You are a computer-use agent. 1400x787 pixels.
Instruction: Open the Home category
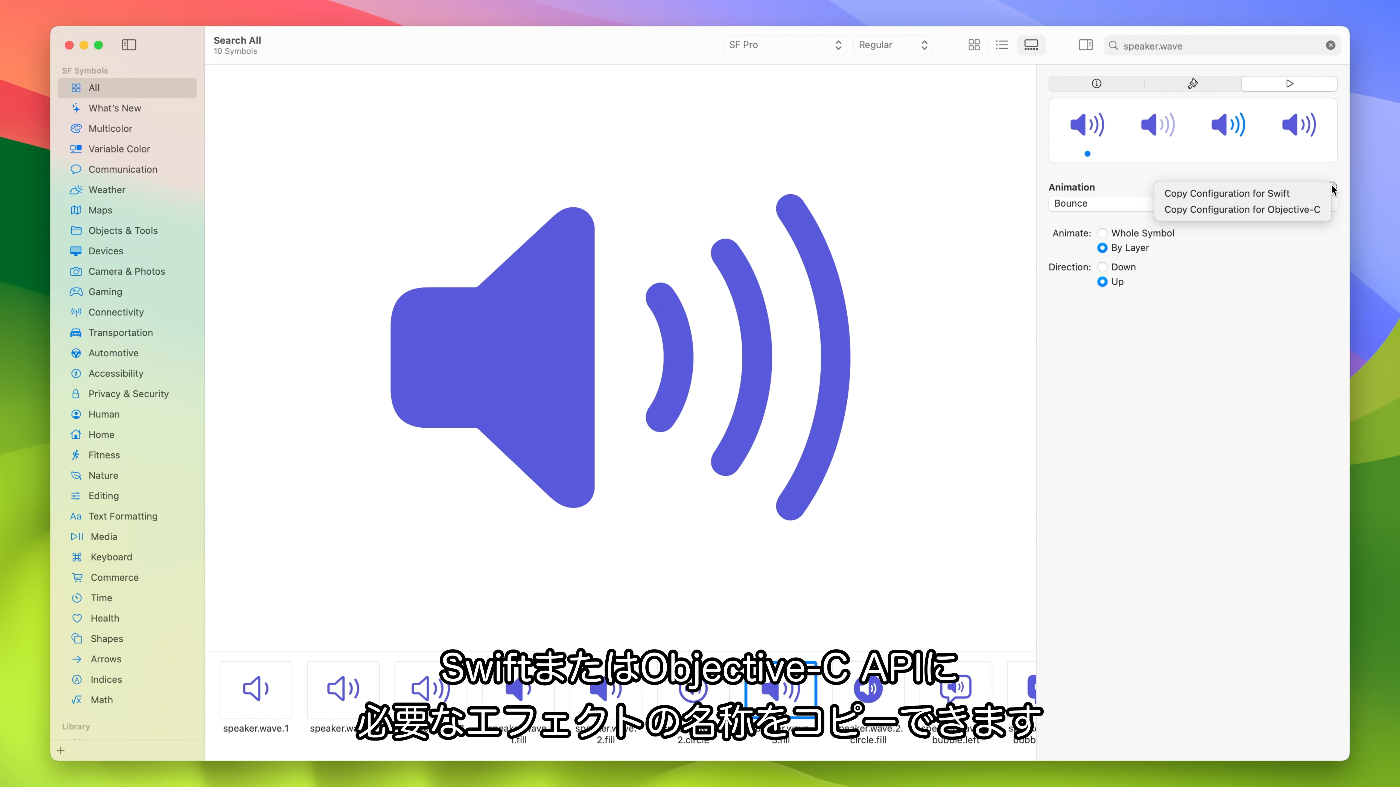127,434
